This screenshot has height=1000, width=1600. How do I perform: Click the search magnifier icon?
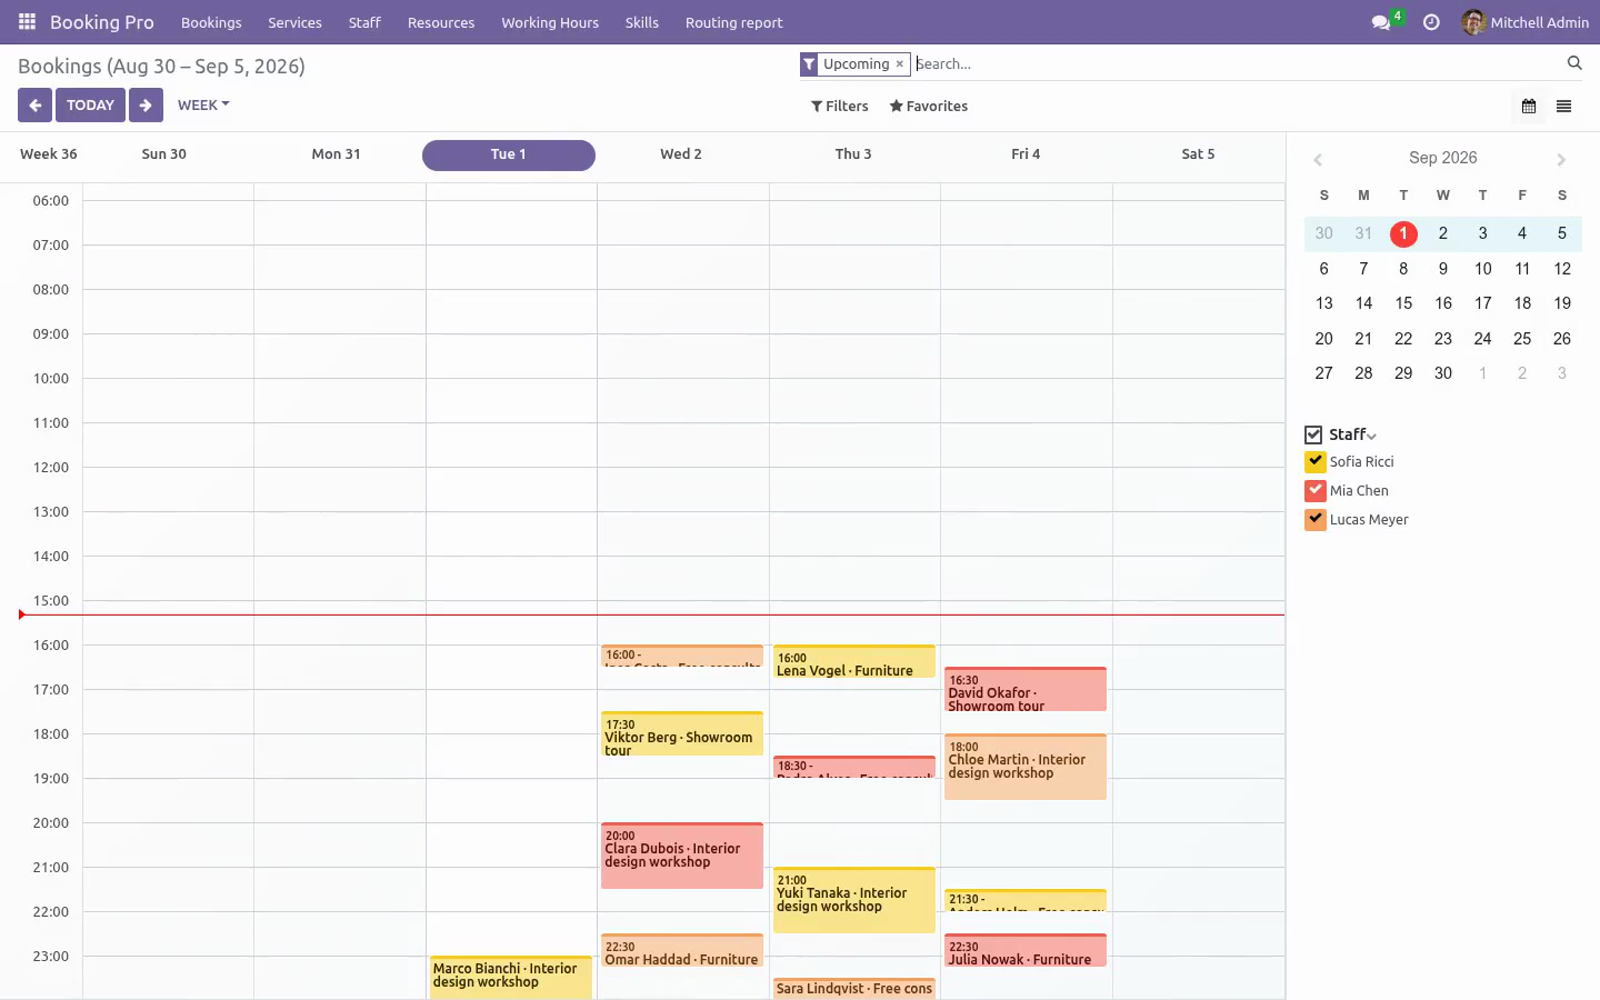[1574, 63]
